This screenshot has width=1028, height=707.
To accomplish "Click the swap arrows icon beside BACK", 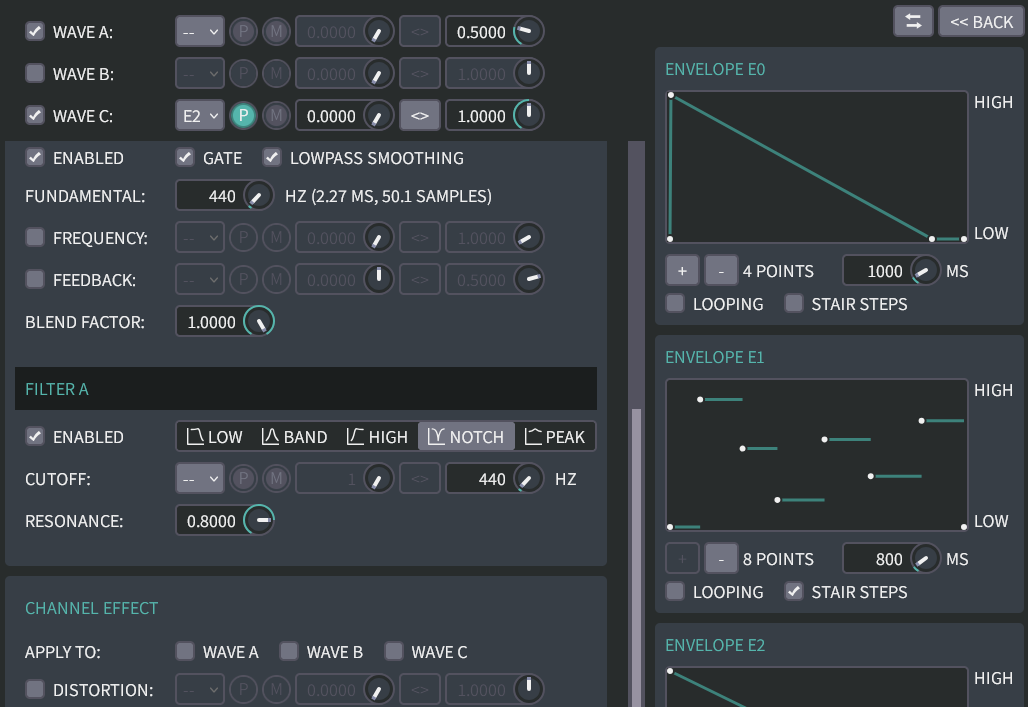I will pos(913,21).
